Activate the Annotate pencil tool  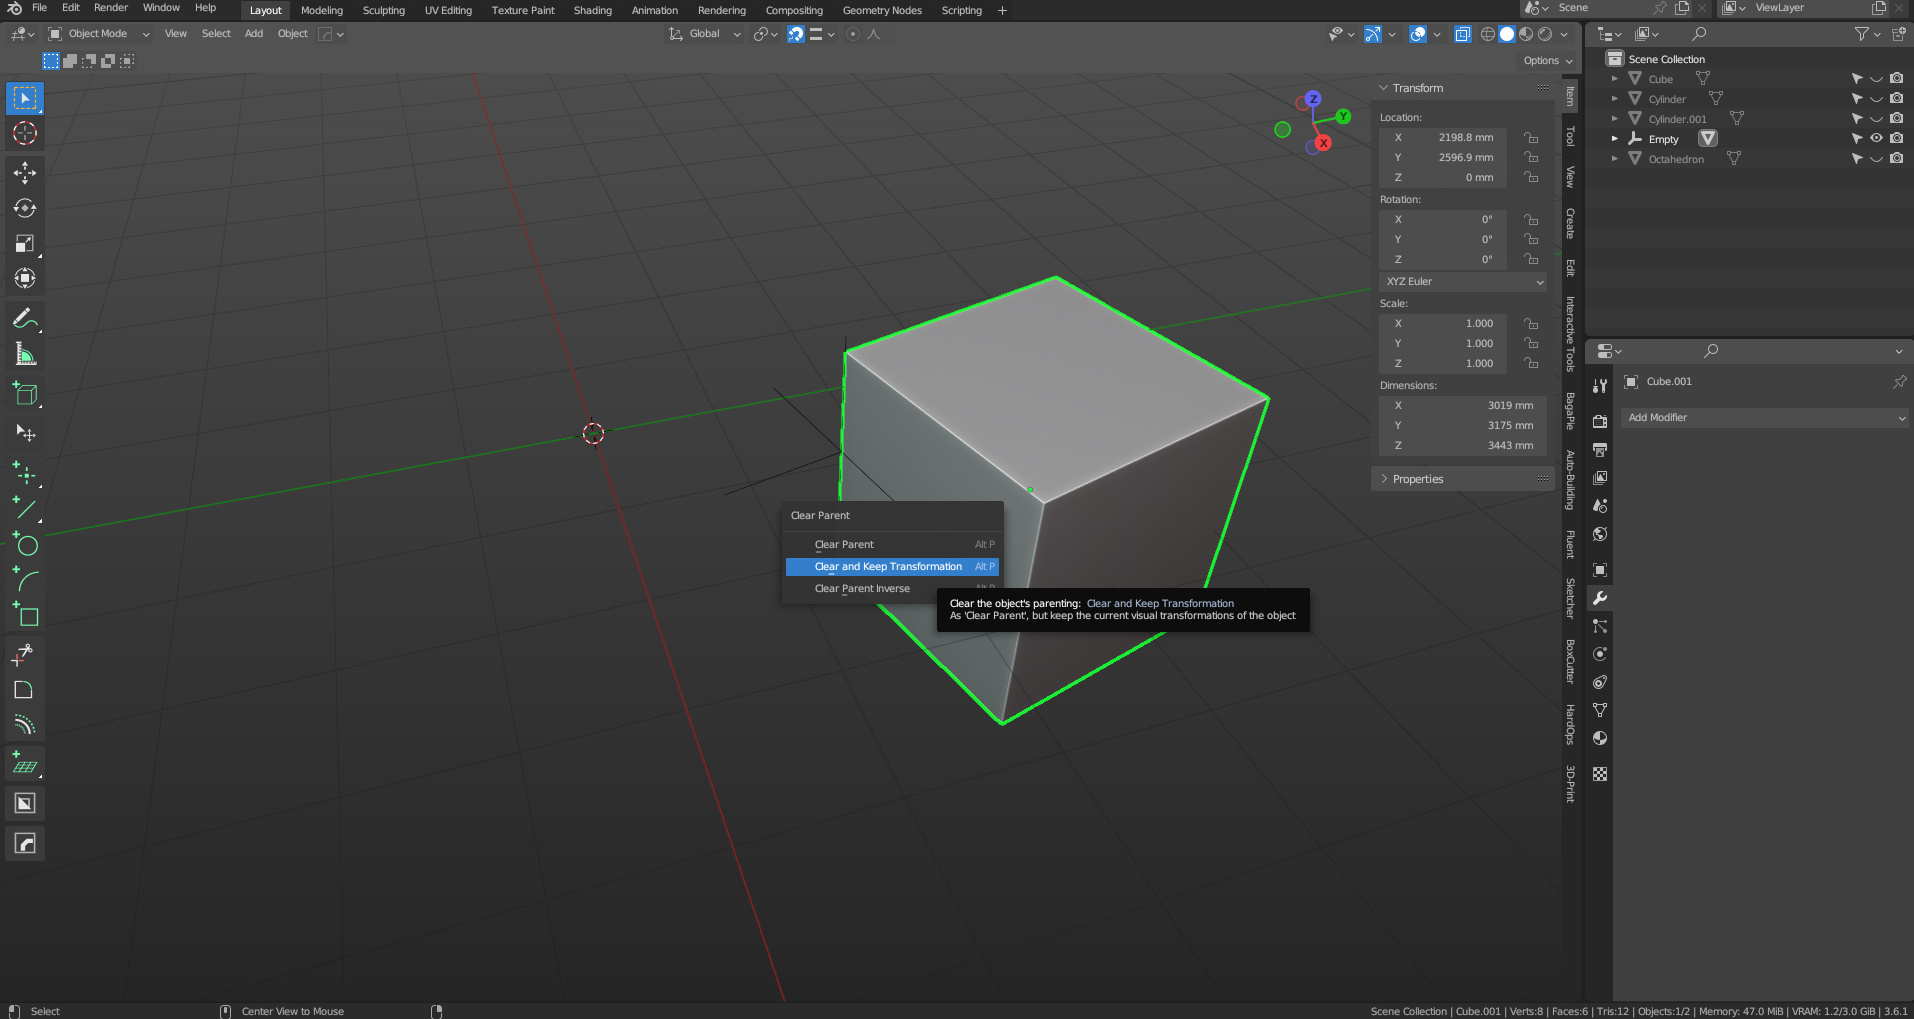point(25,319)
